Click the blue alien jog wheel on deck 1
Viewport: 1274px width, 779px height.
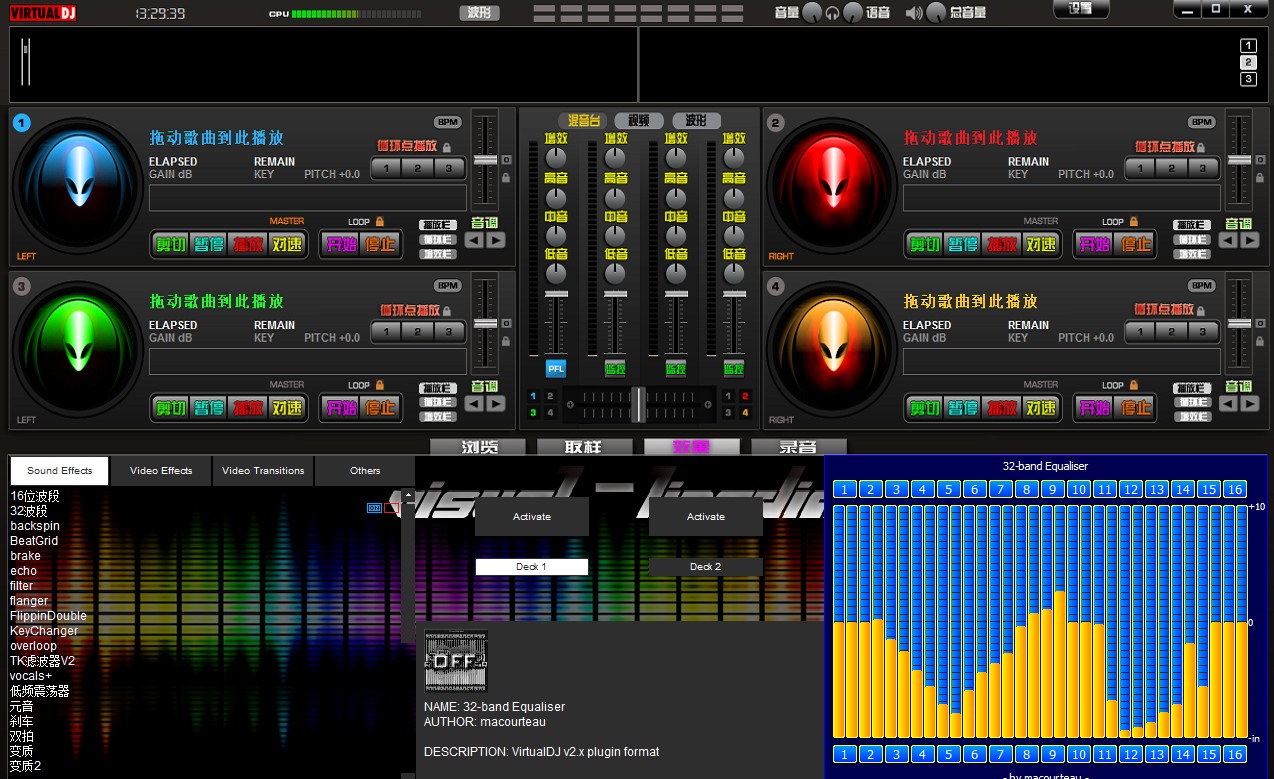point(77,186)
